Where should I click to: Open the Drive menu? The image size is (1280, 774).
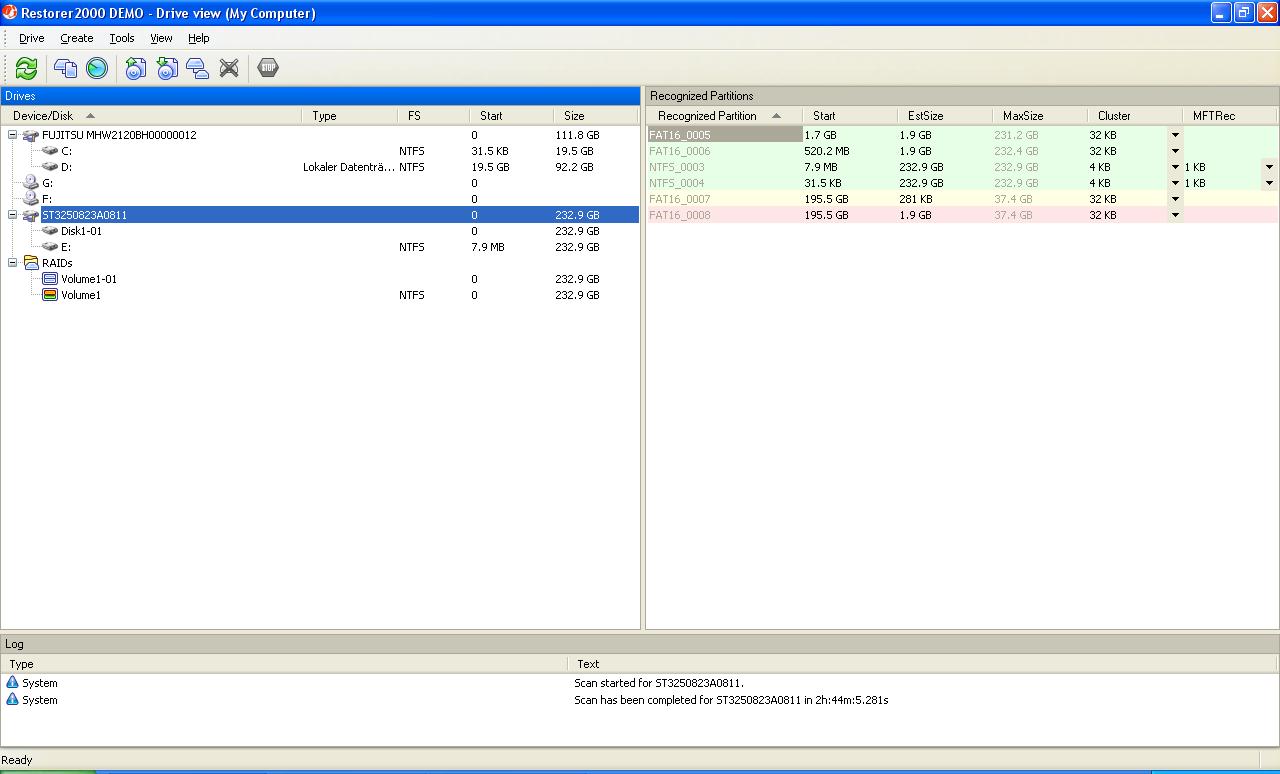pos(32,38)
